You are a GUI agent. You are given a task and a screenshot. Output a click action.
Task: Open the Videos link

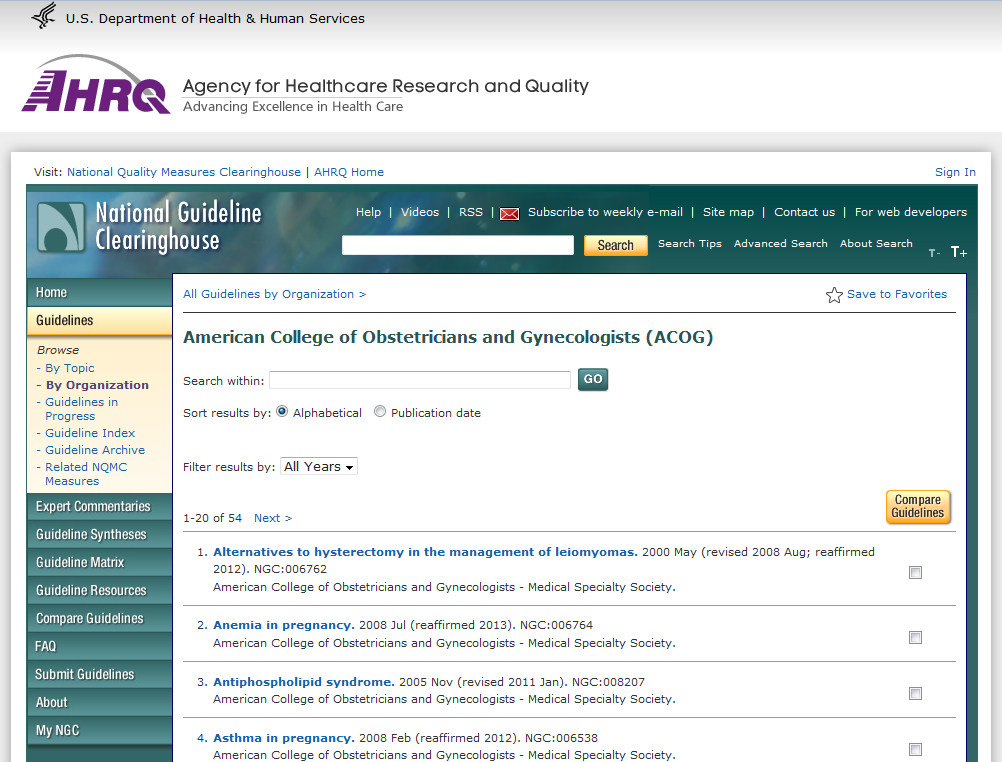(x=420, y=212)
